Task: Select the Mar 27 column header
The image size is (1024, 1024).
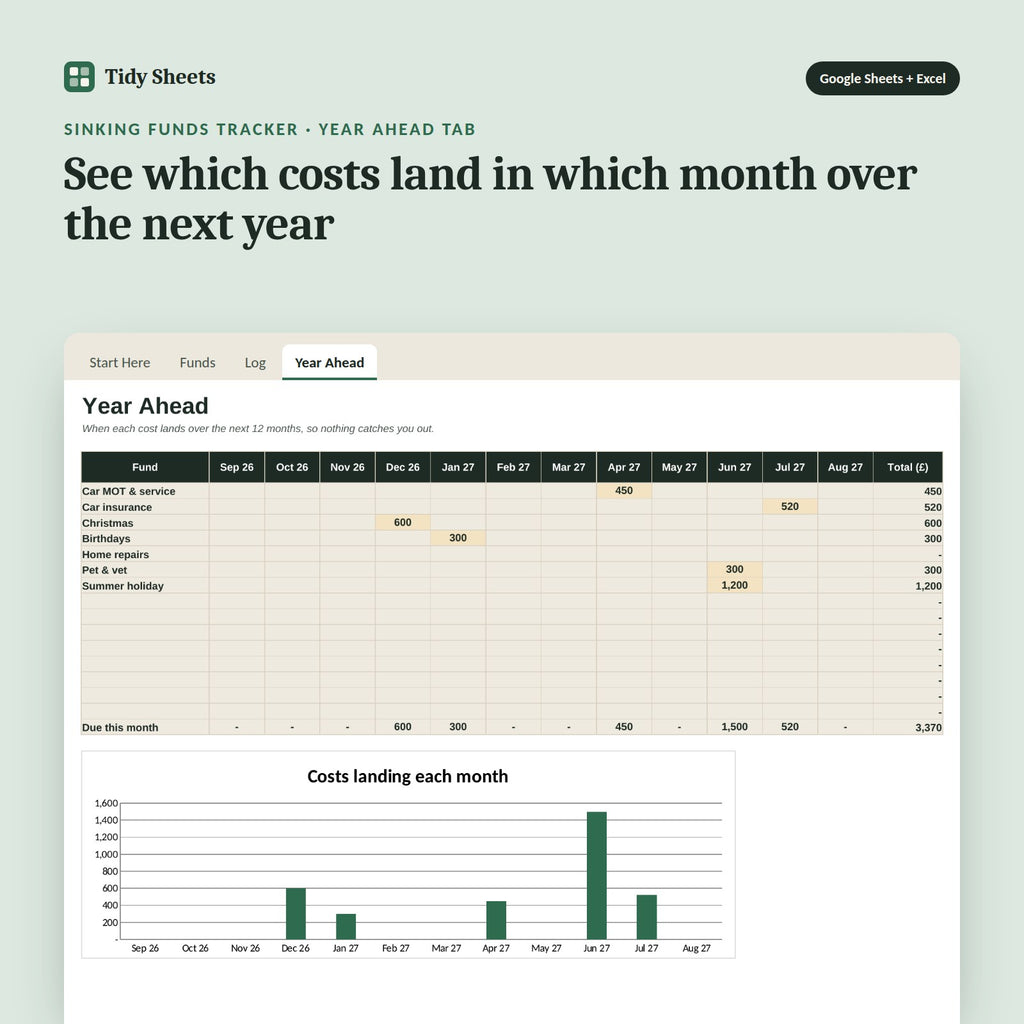Action: click(569, 467)
